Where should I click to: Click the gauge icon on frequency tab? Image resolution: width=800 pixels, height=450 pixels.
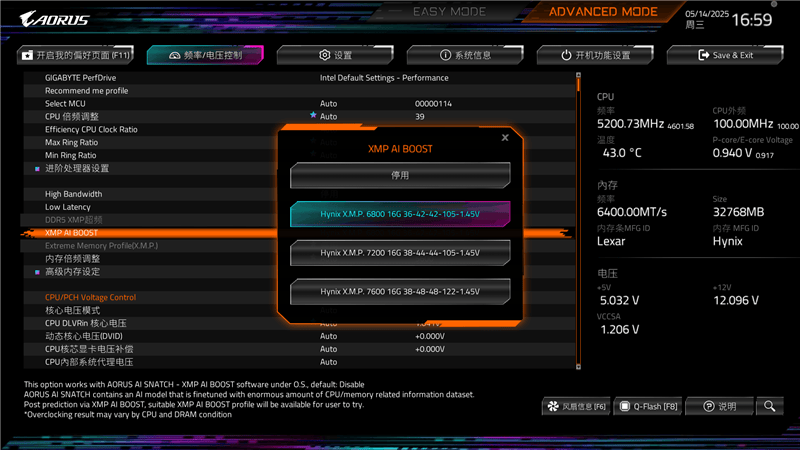pos(174,55)
